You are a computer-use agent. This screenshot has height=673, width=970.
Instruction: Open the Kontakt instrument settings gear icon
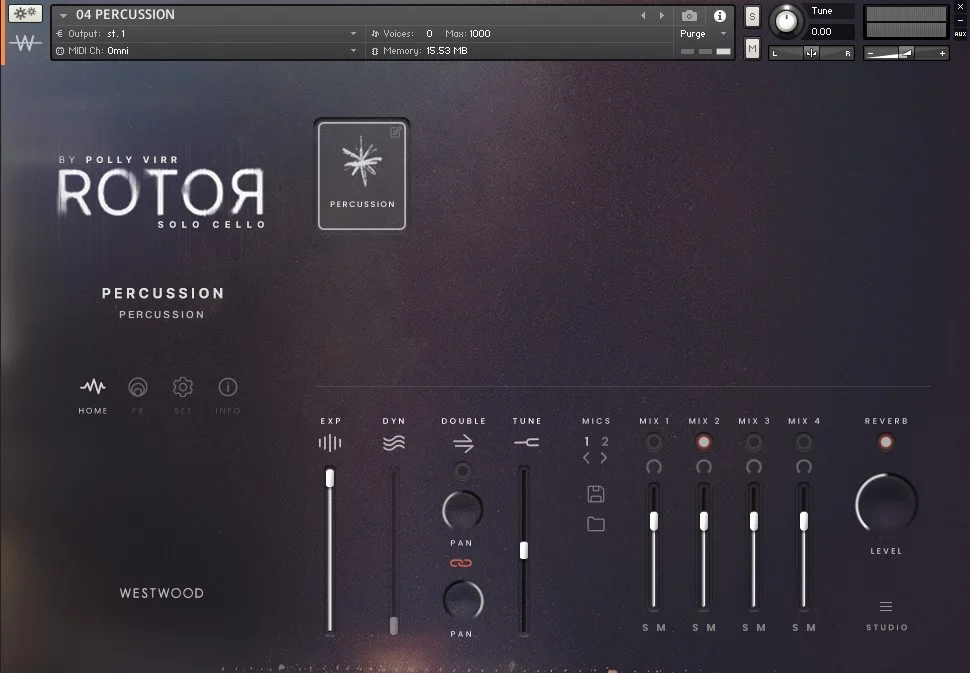[25, 13]
